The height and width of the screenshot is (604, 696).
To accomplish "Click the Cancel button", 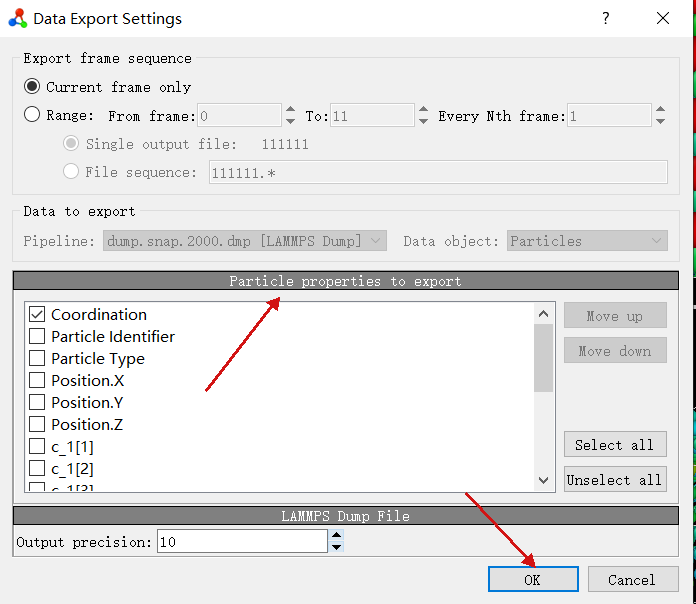I will (631, 579).
